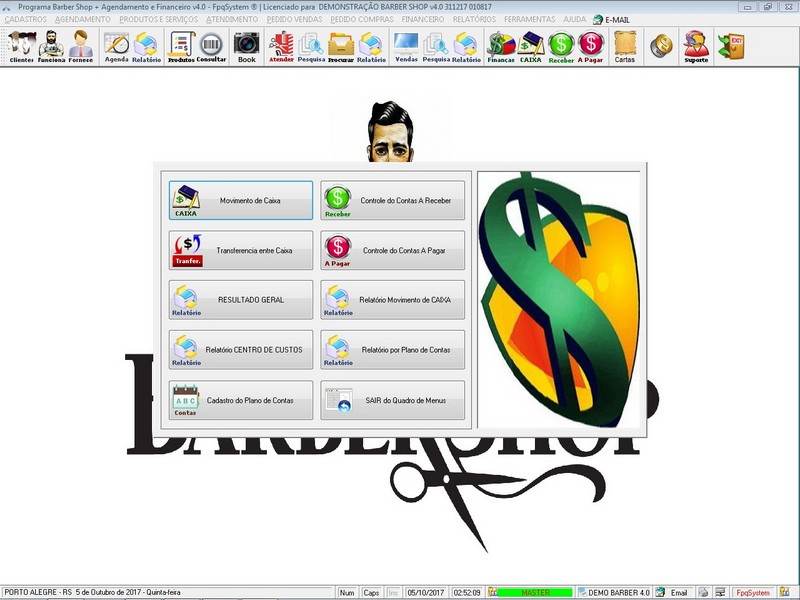The width and height of the screenshot is (800, 600).
Task: Open RESULTADO GERAL report button
Action: pos(241,300)
